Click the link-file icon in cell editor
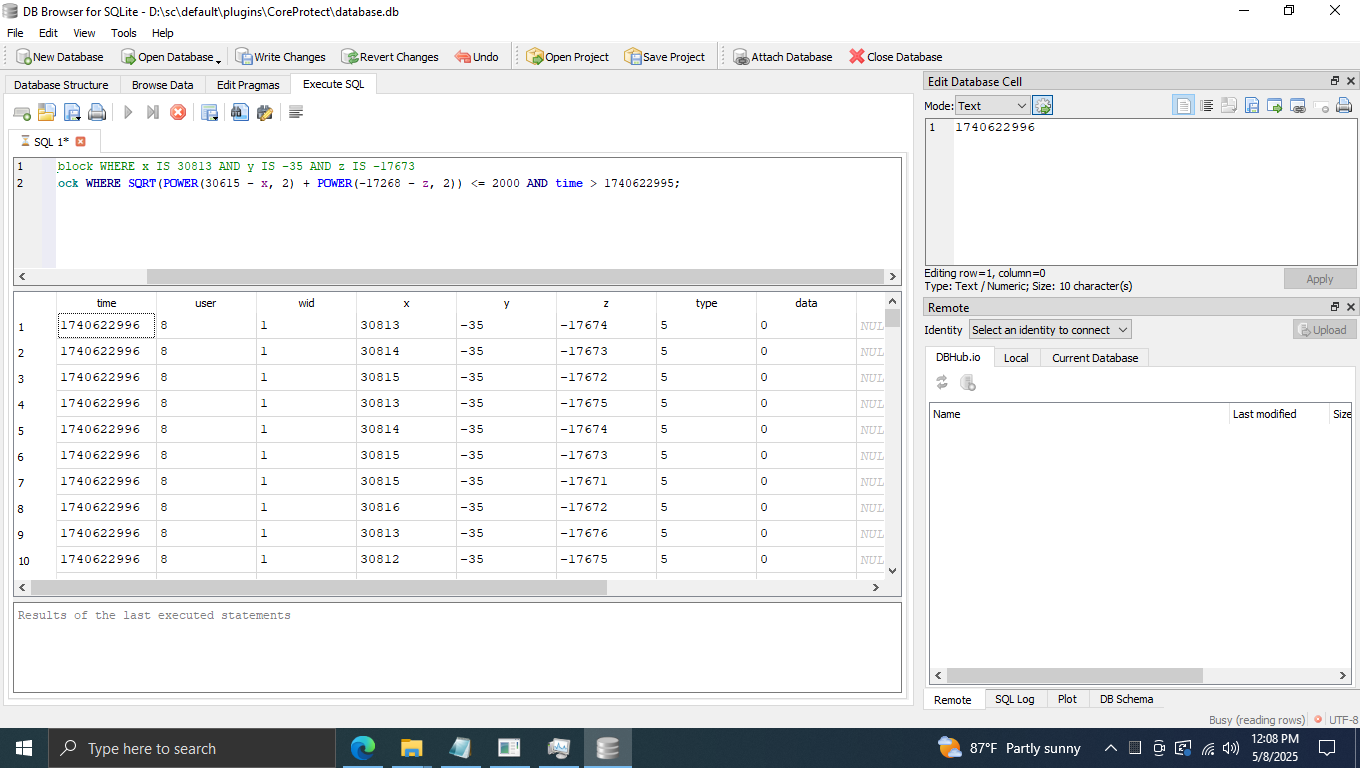Screen dimensions: 1360x768 1298,105
